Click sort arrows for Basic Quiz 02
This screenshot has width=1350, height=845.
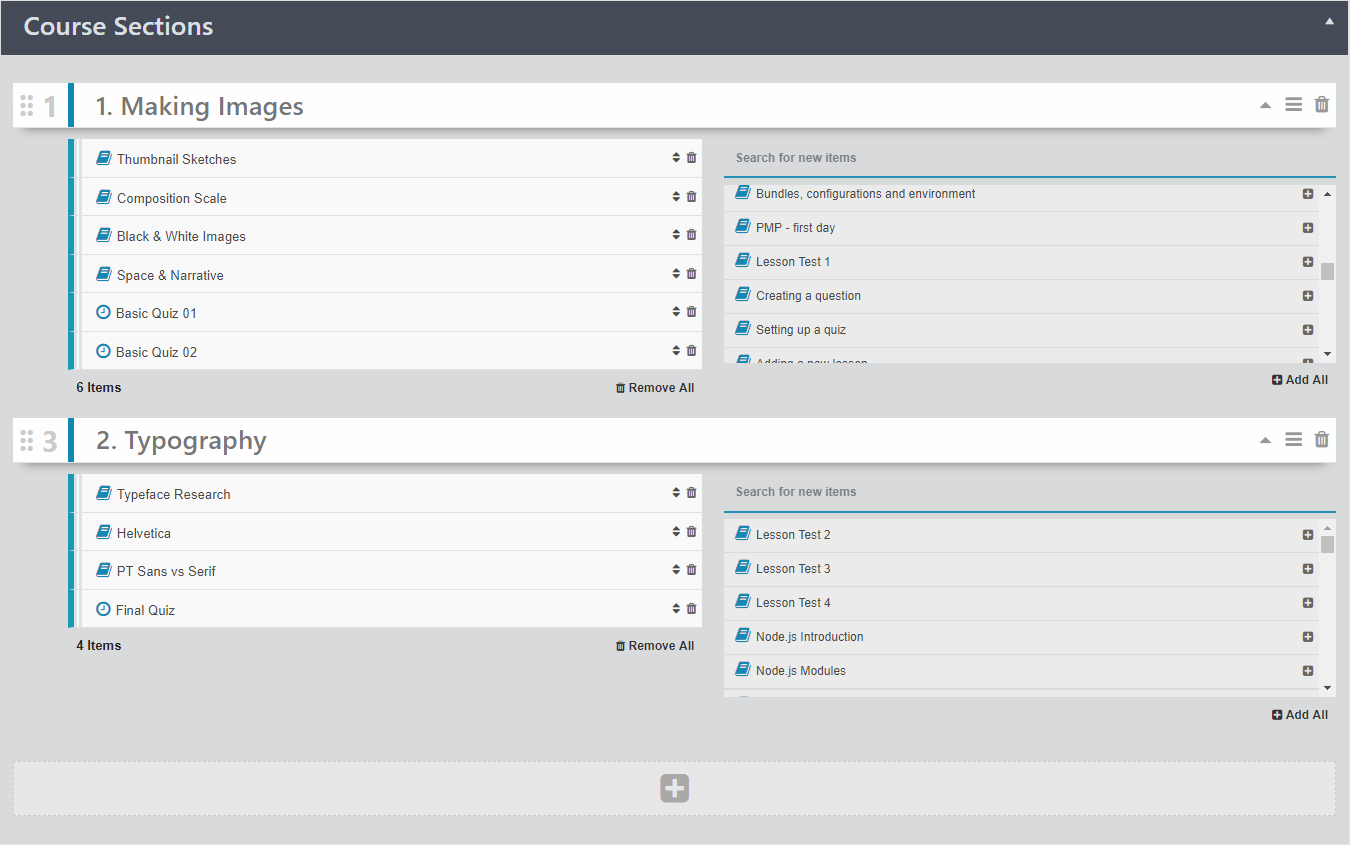click(676, 351)
